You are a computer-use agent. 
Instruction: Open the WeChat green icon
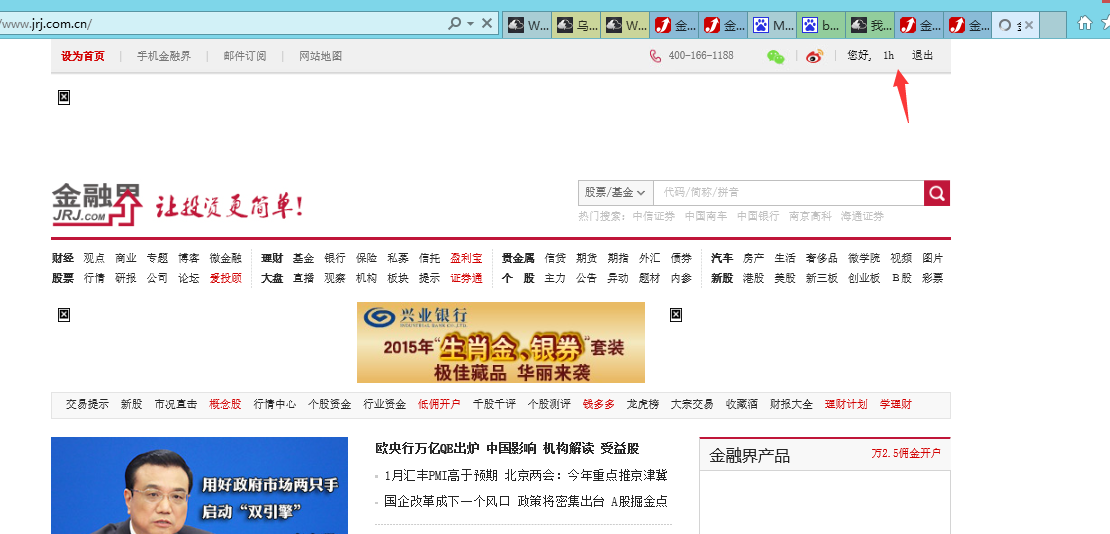click(776, 56)
